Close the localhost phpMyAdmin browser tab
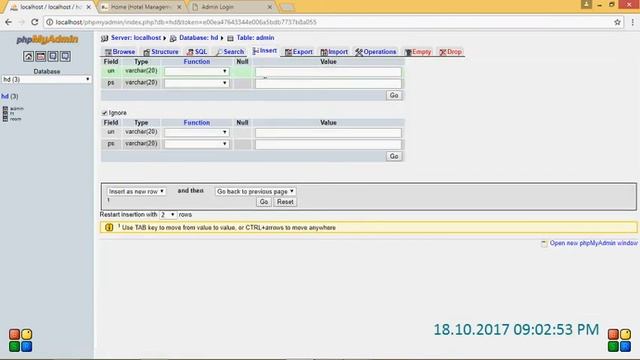This screenshot has height=360, width=640. pyautogui.click(x=89, y=7)
